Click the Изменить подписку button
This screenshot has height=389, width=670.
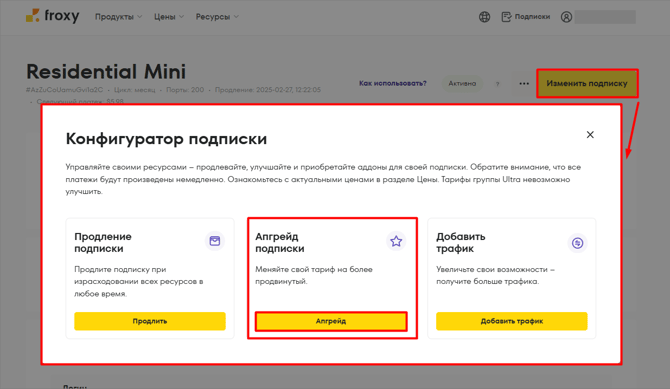pyautogui.click(x=587, y=83)
